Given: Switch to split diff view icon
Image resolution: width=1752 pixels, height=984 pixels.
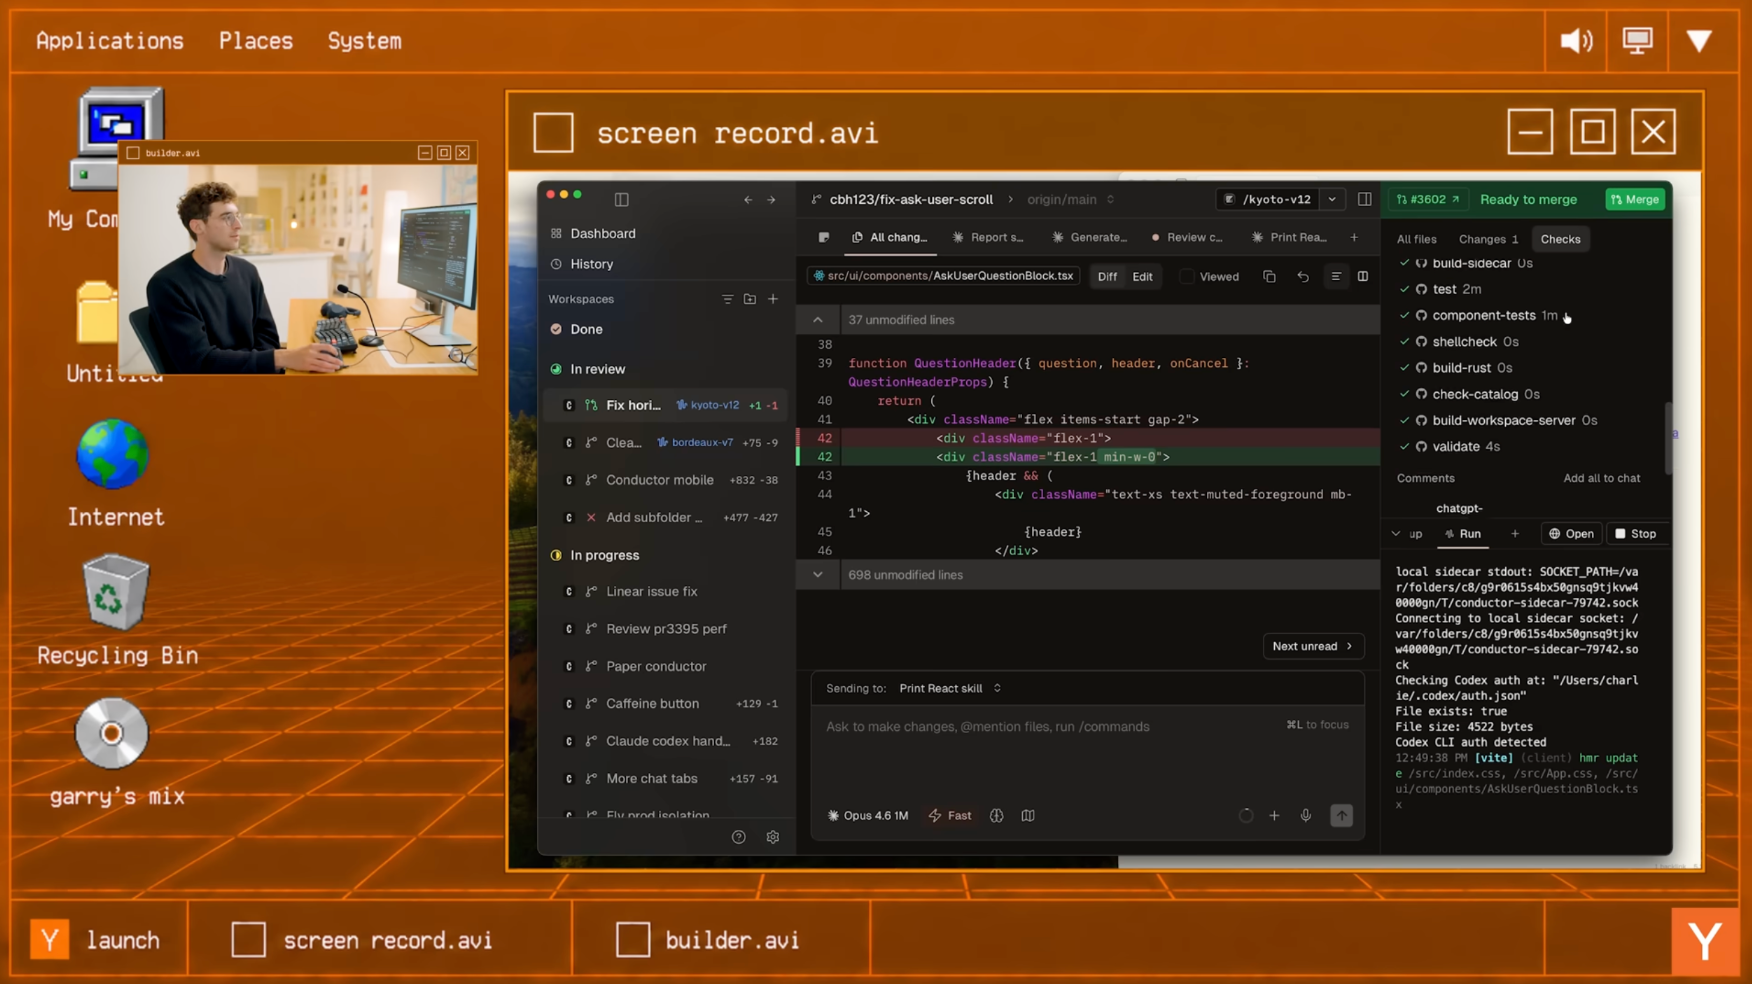Looking at the screenshot, I should 1363,276.
